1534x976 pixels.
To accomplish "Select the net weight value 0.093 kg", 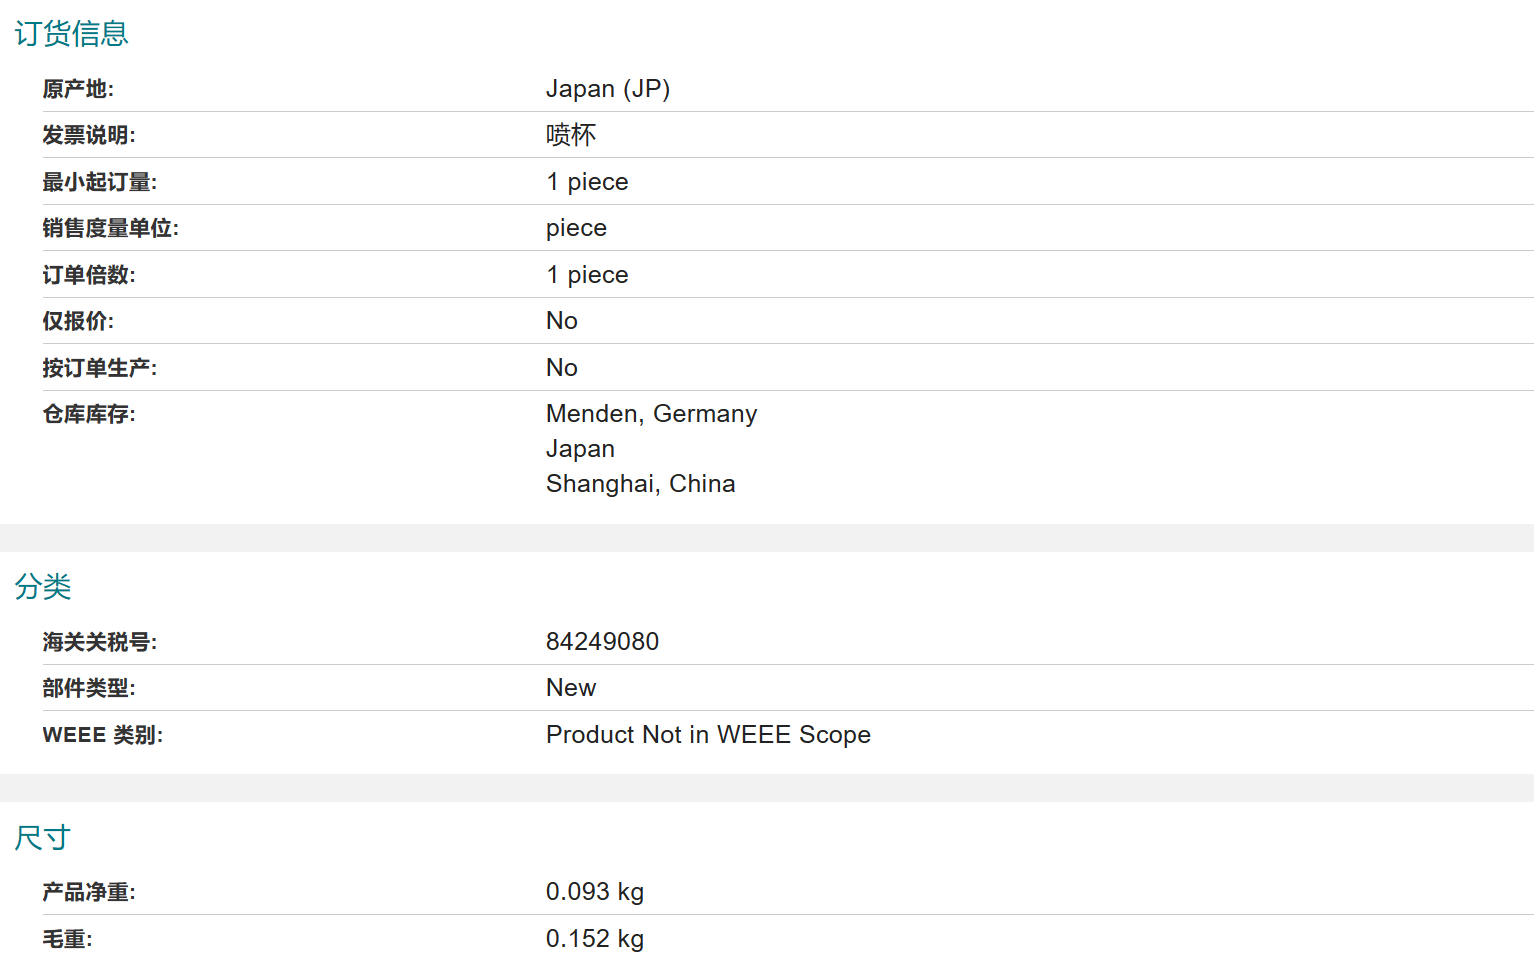I will click(x=595, y=892).
